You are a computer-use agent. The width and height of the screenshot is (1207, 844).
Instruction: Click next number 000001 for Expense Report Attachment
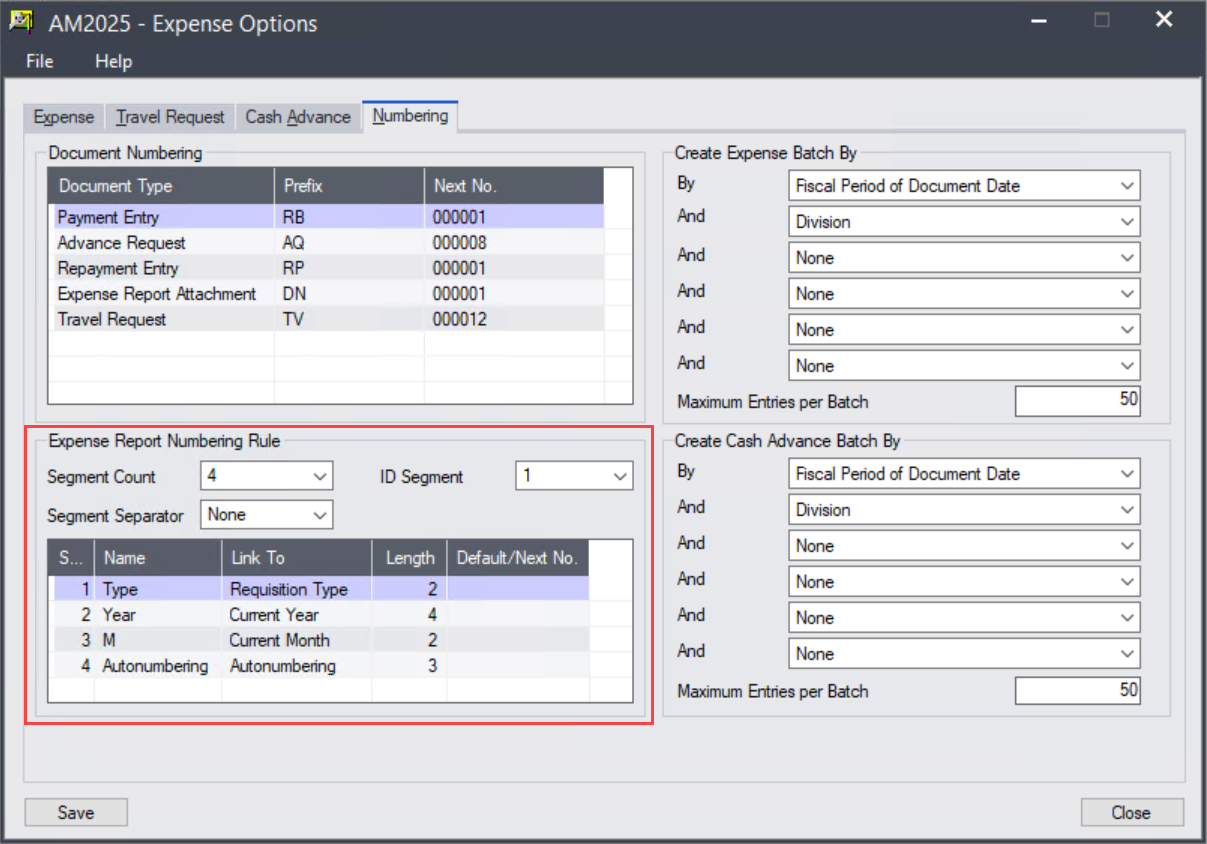514,294
